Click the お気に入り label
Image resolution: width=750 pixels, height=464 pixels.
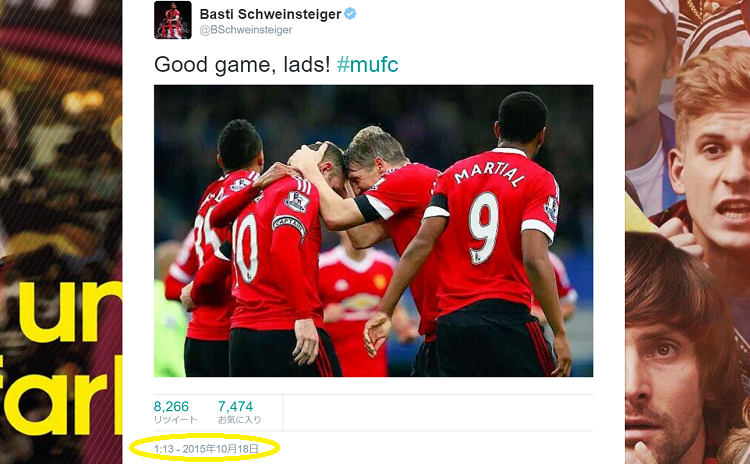click(x=240, y=420)
